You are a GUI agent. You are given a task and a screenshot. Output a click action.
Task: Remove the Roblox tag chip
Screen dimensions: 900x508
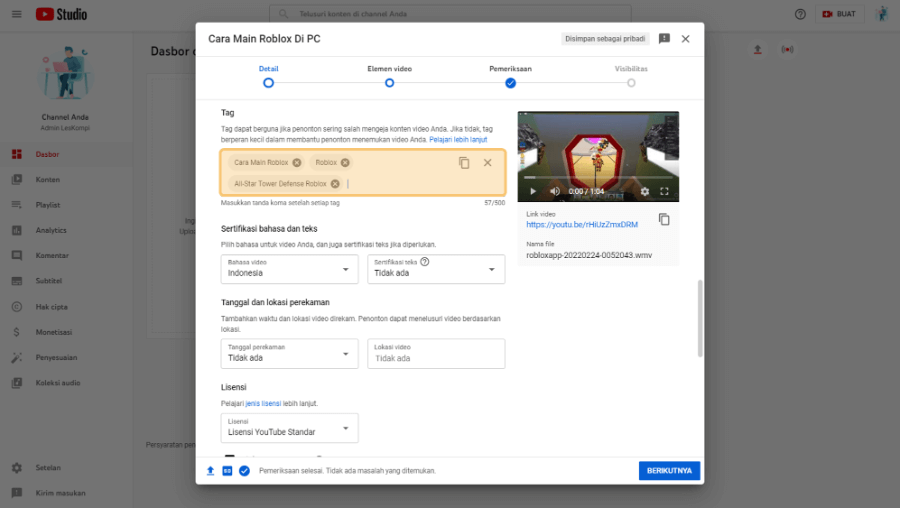[345, 162]
